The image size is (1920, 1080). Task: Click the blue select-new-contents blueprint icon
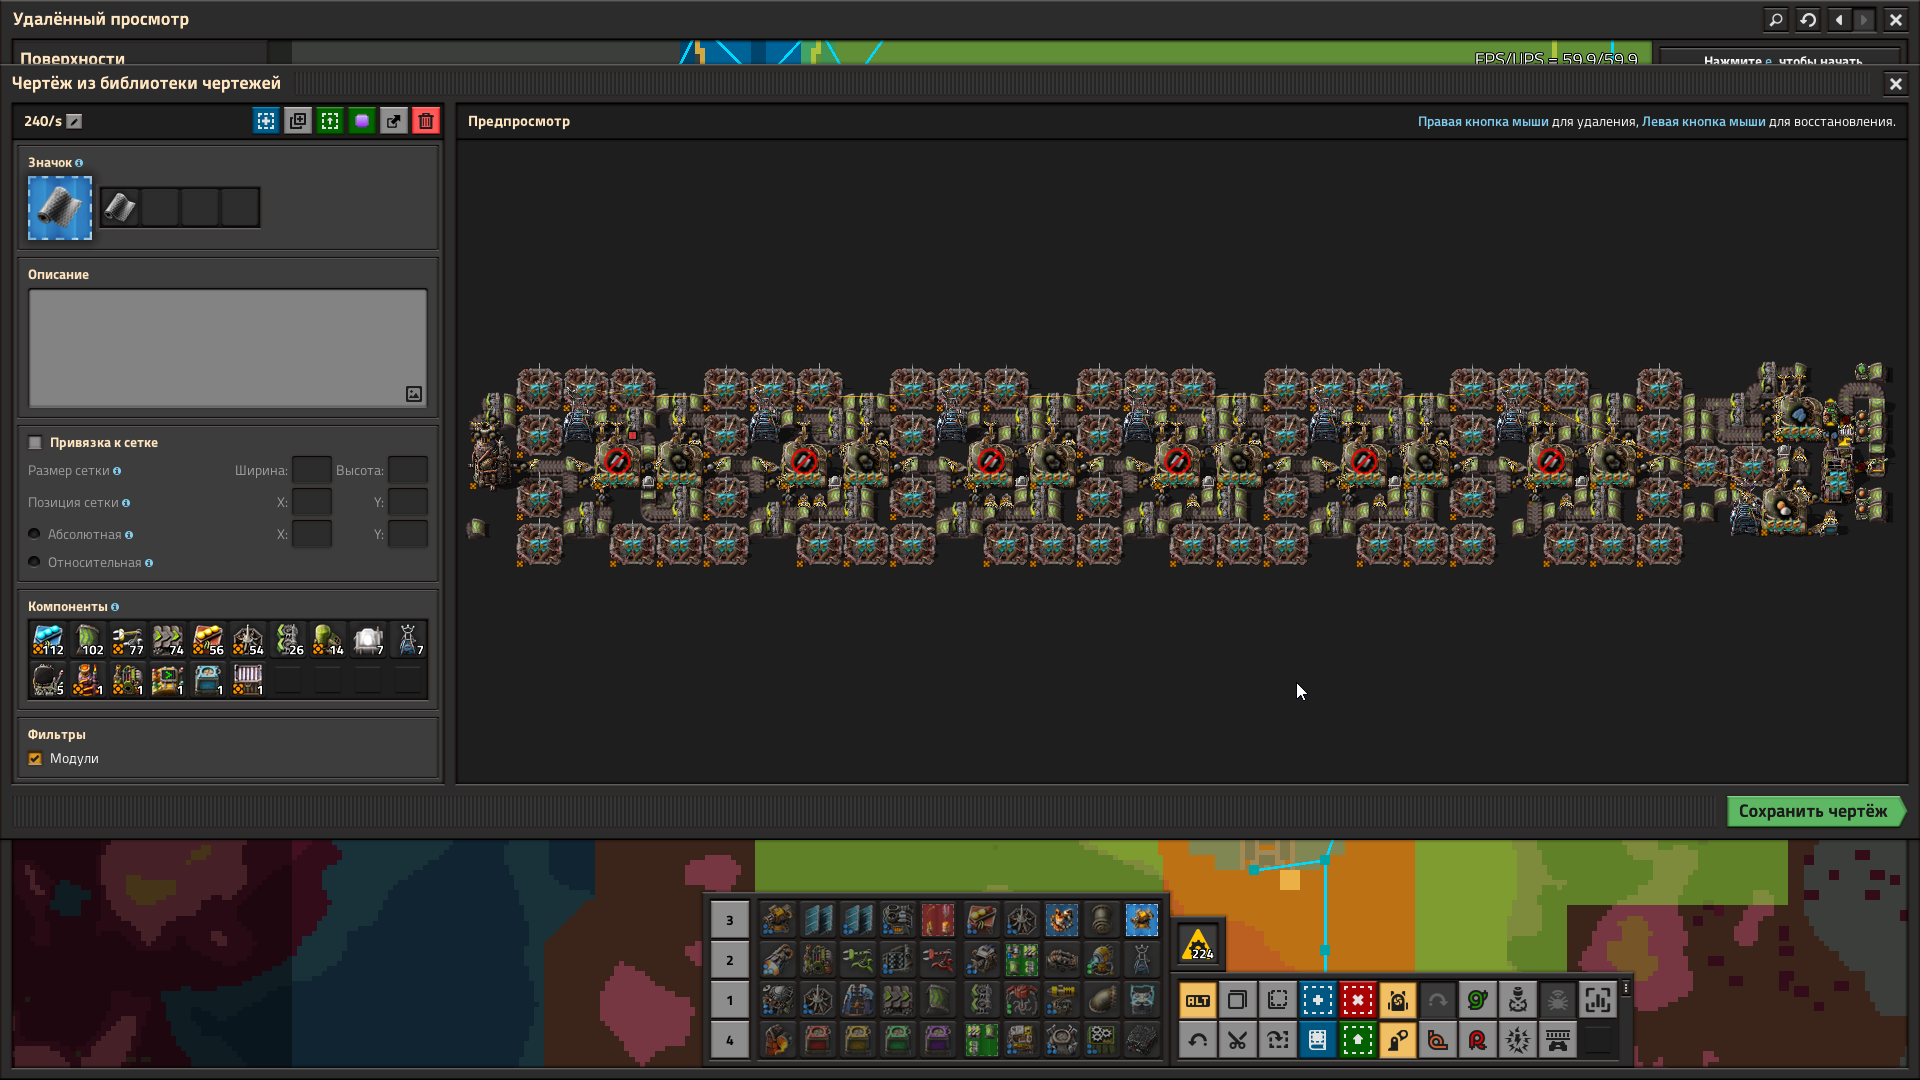coord(266,121)
